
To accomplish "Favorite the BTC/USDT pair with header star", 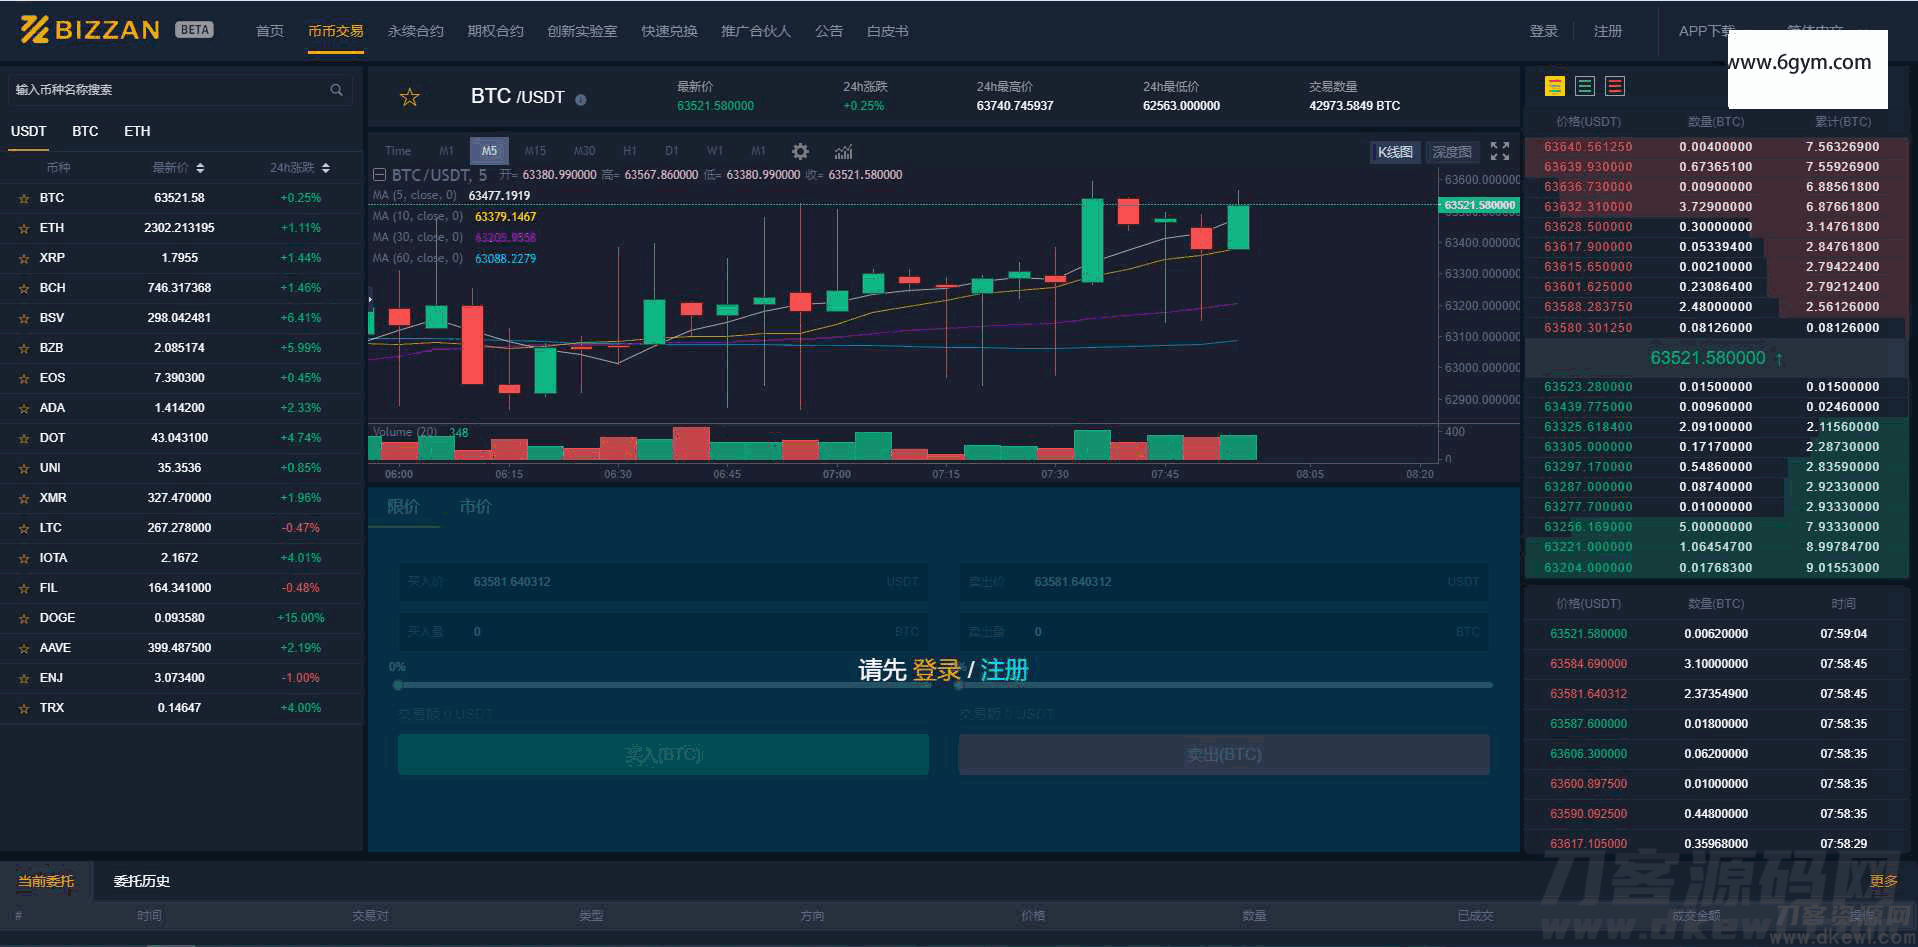I will point(409,97).
